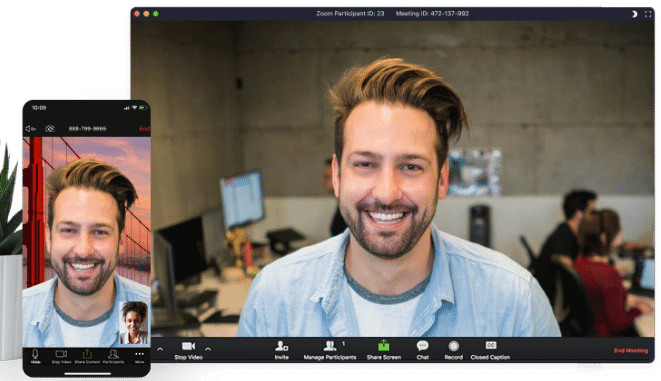Close the Zoom window with red button
Viewport: 661px width, 381px height.
pos(137,14)
